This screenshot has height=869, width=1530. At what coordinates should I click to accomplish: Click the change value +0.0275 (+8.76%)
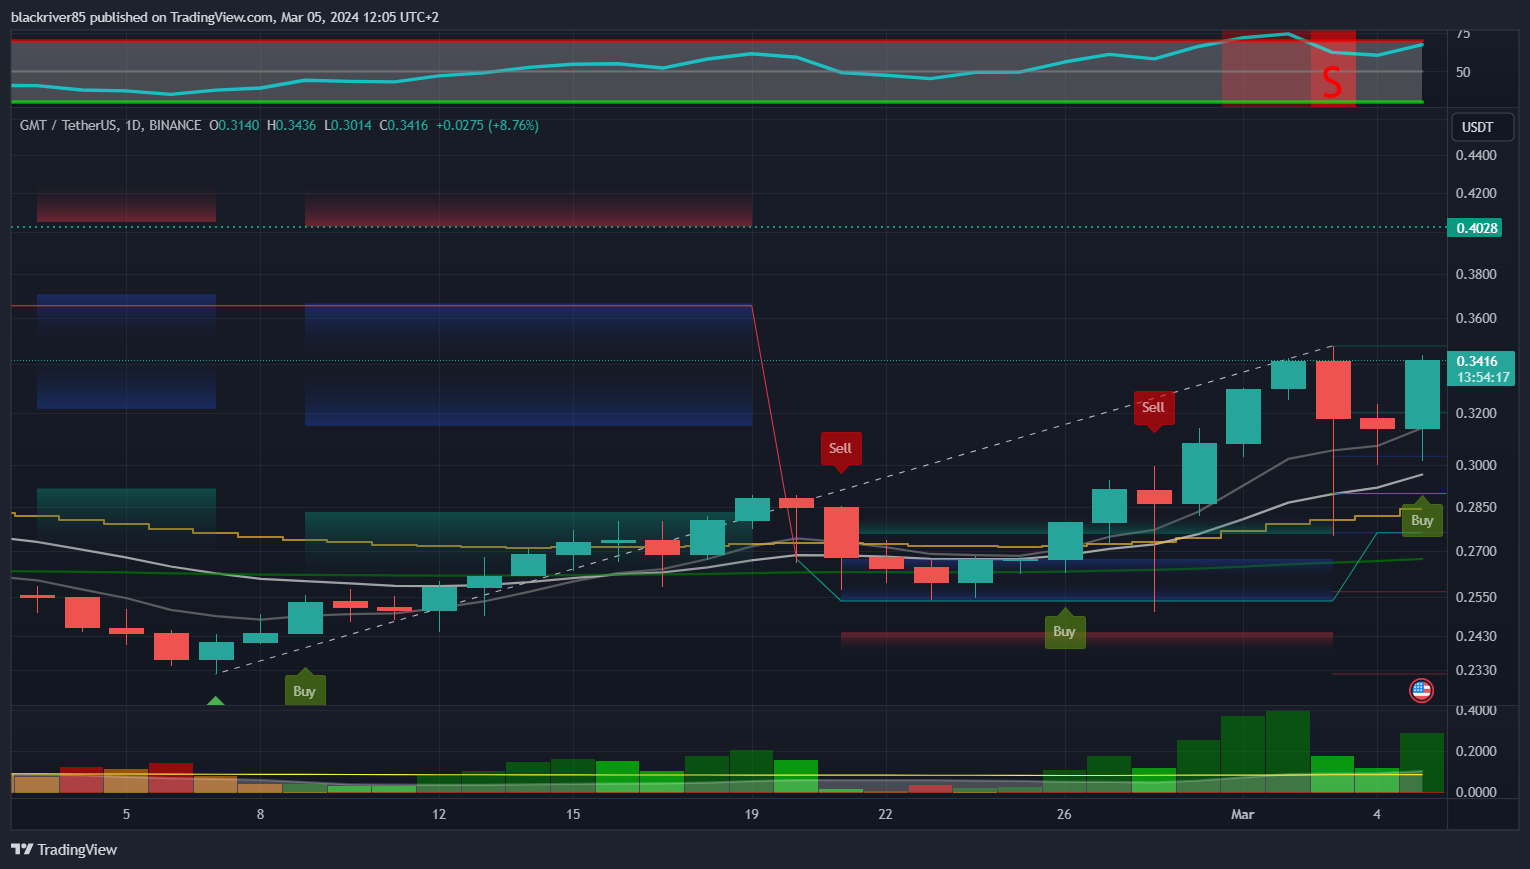[x=487, y=125]
